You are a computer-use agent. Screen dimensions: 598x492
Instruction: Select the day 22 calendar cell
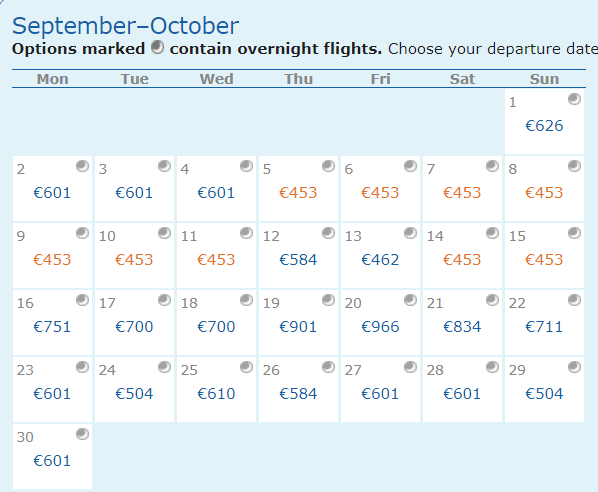(x=544, y=323)
